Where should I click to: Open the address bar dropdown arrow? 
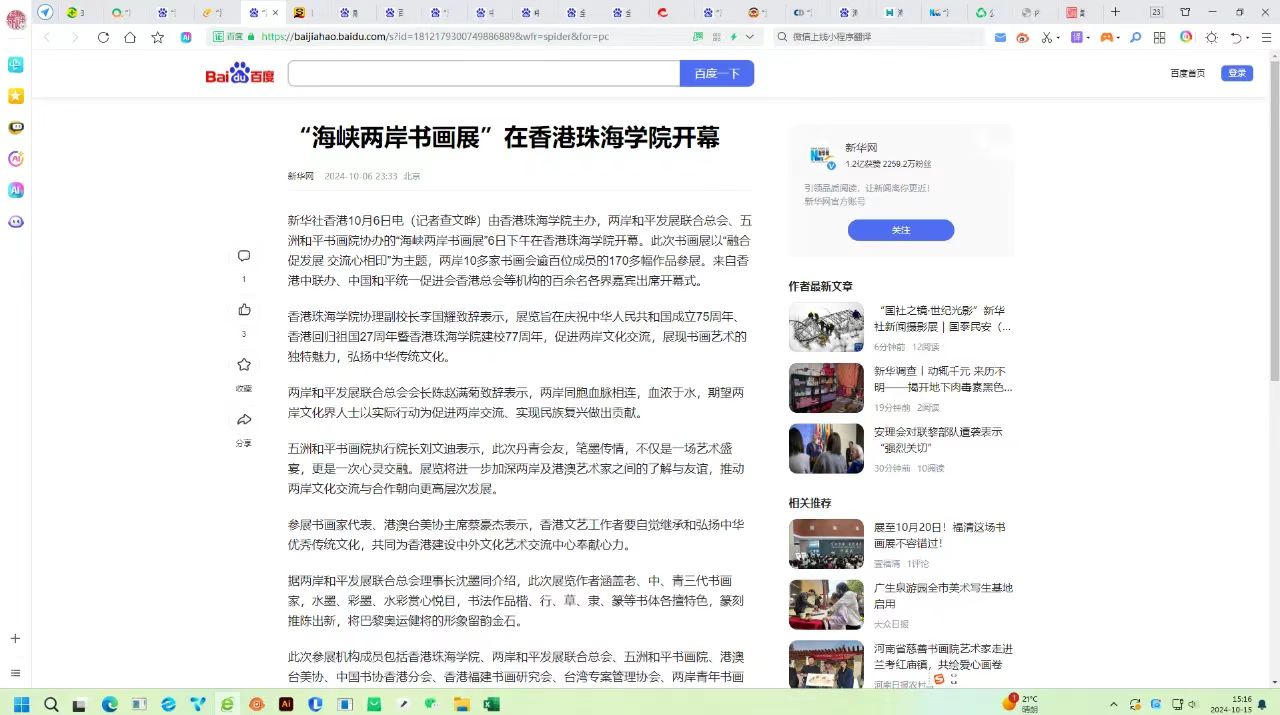click(x=749, y=37)
